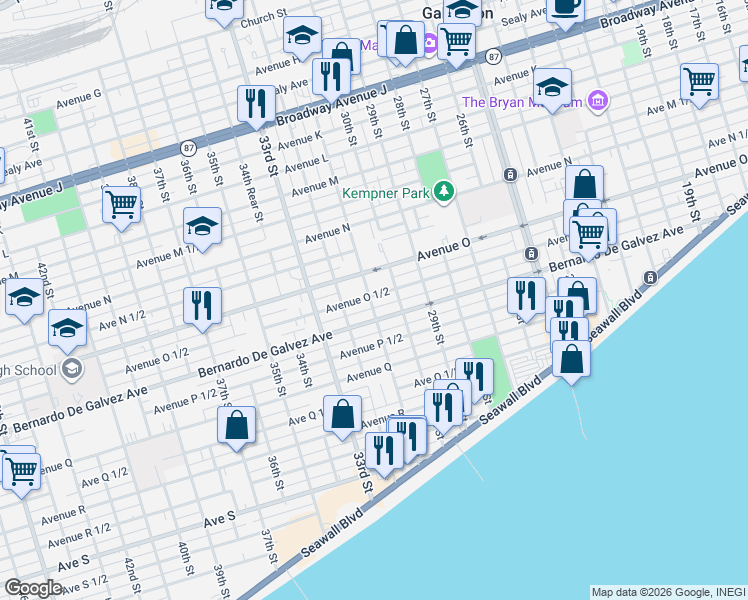Select the 17th St label
The image size is (748, 600).
click(x=697, y=24)
